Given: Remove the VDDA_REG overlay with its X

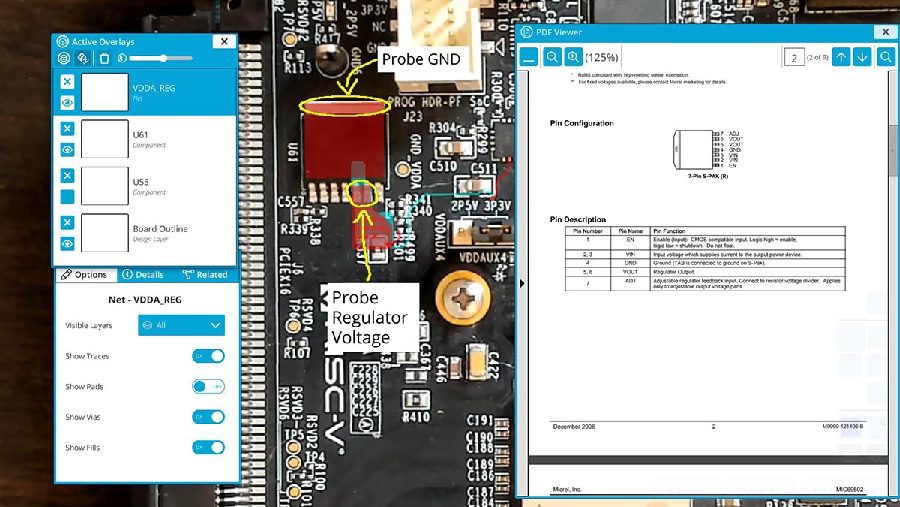Looking at the screenshot, I should pyautogui.click(x=67, y=82).
